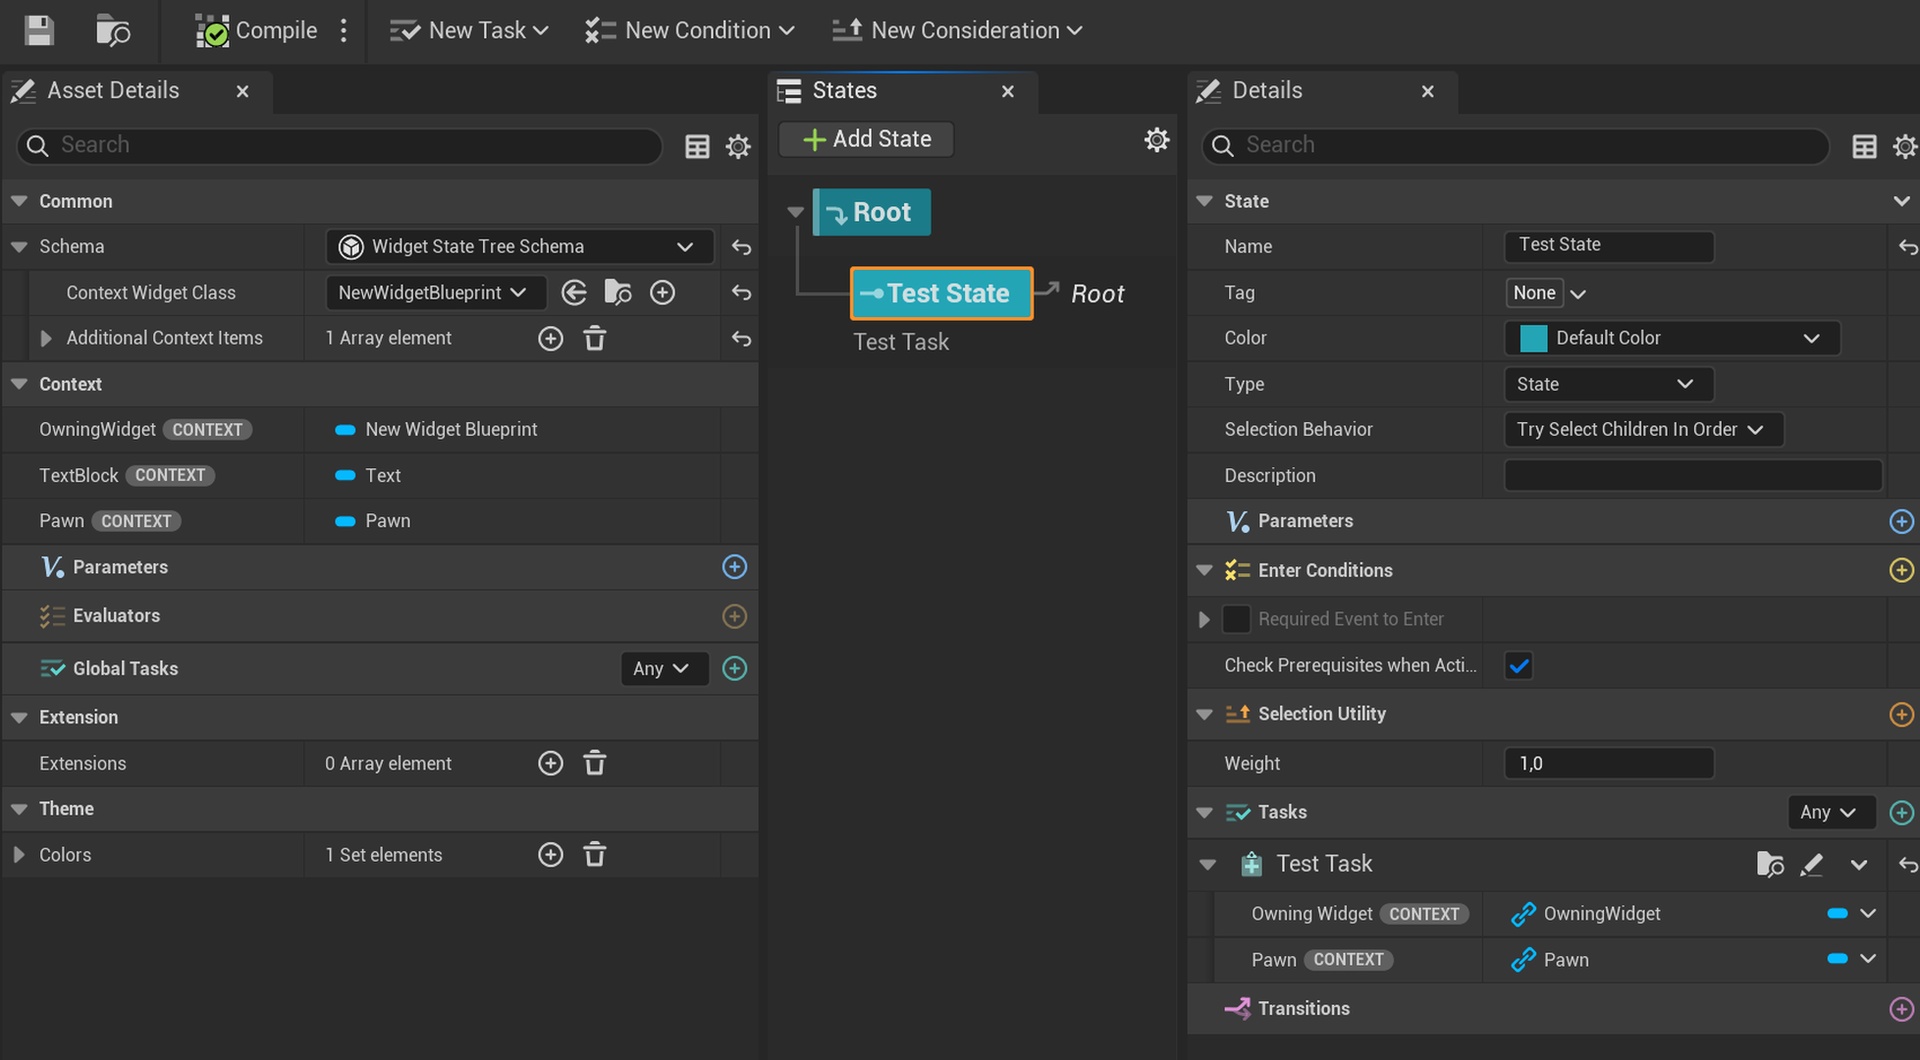The image size is (1920, 1060).
Task: Switch to the Details tab
Action: tap(1267, 91)
